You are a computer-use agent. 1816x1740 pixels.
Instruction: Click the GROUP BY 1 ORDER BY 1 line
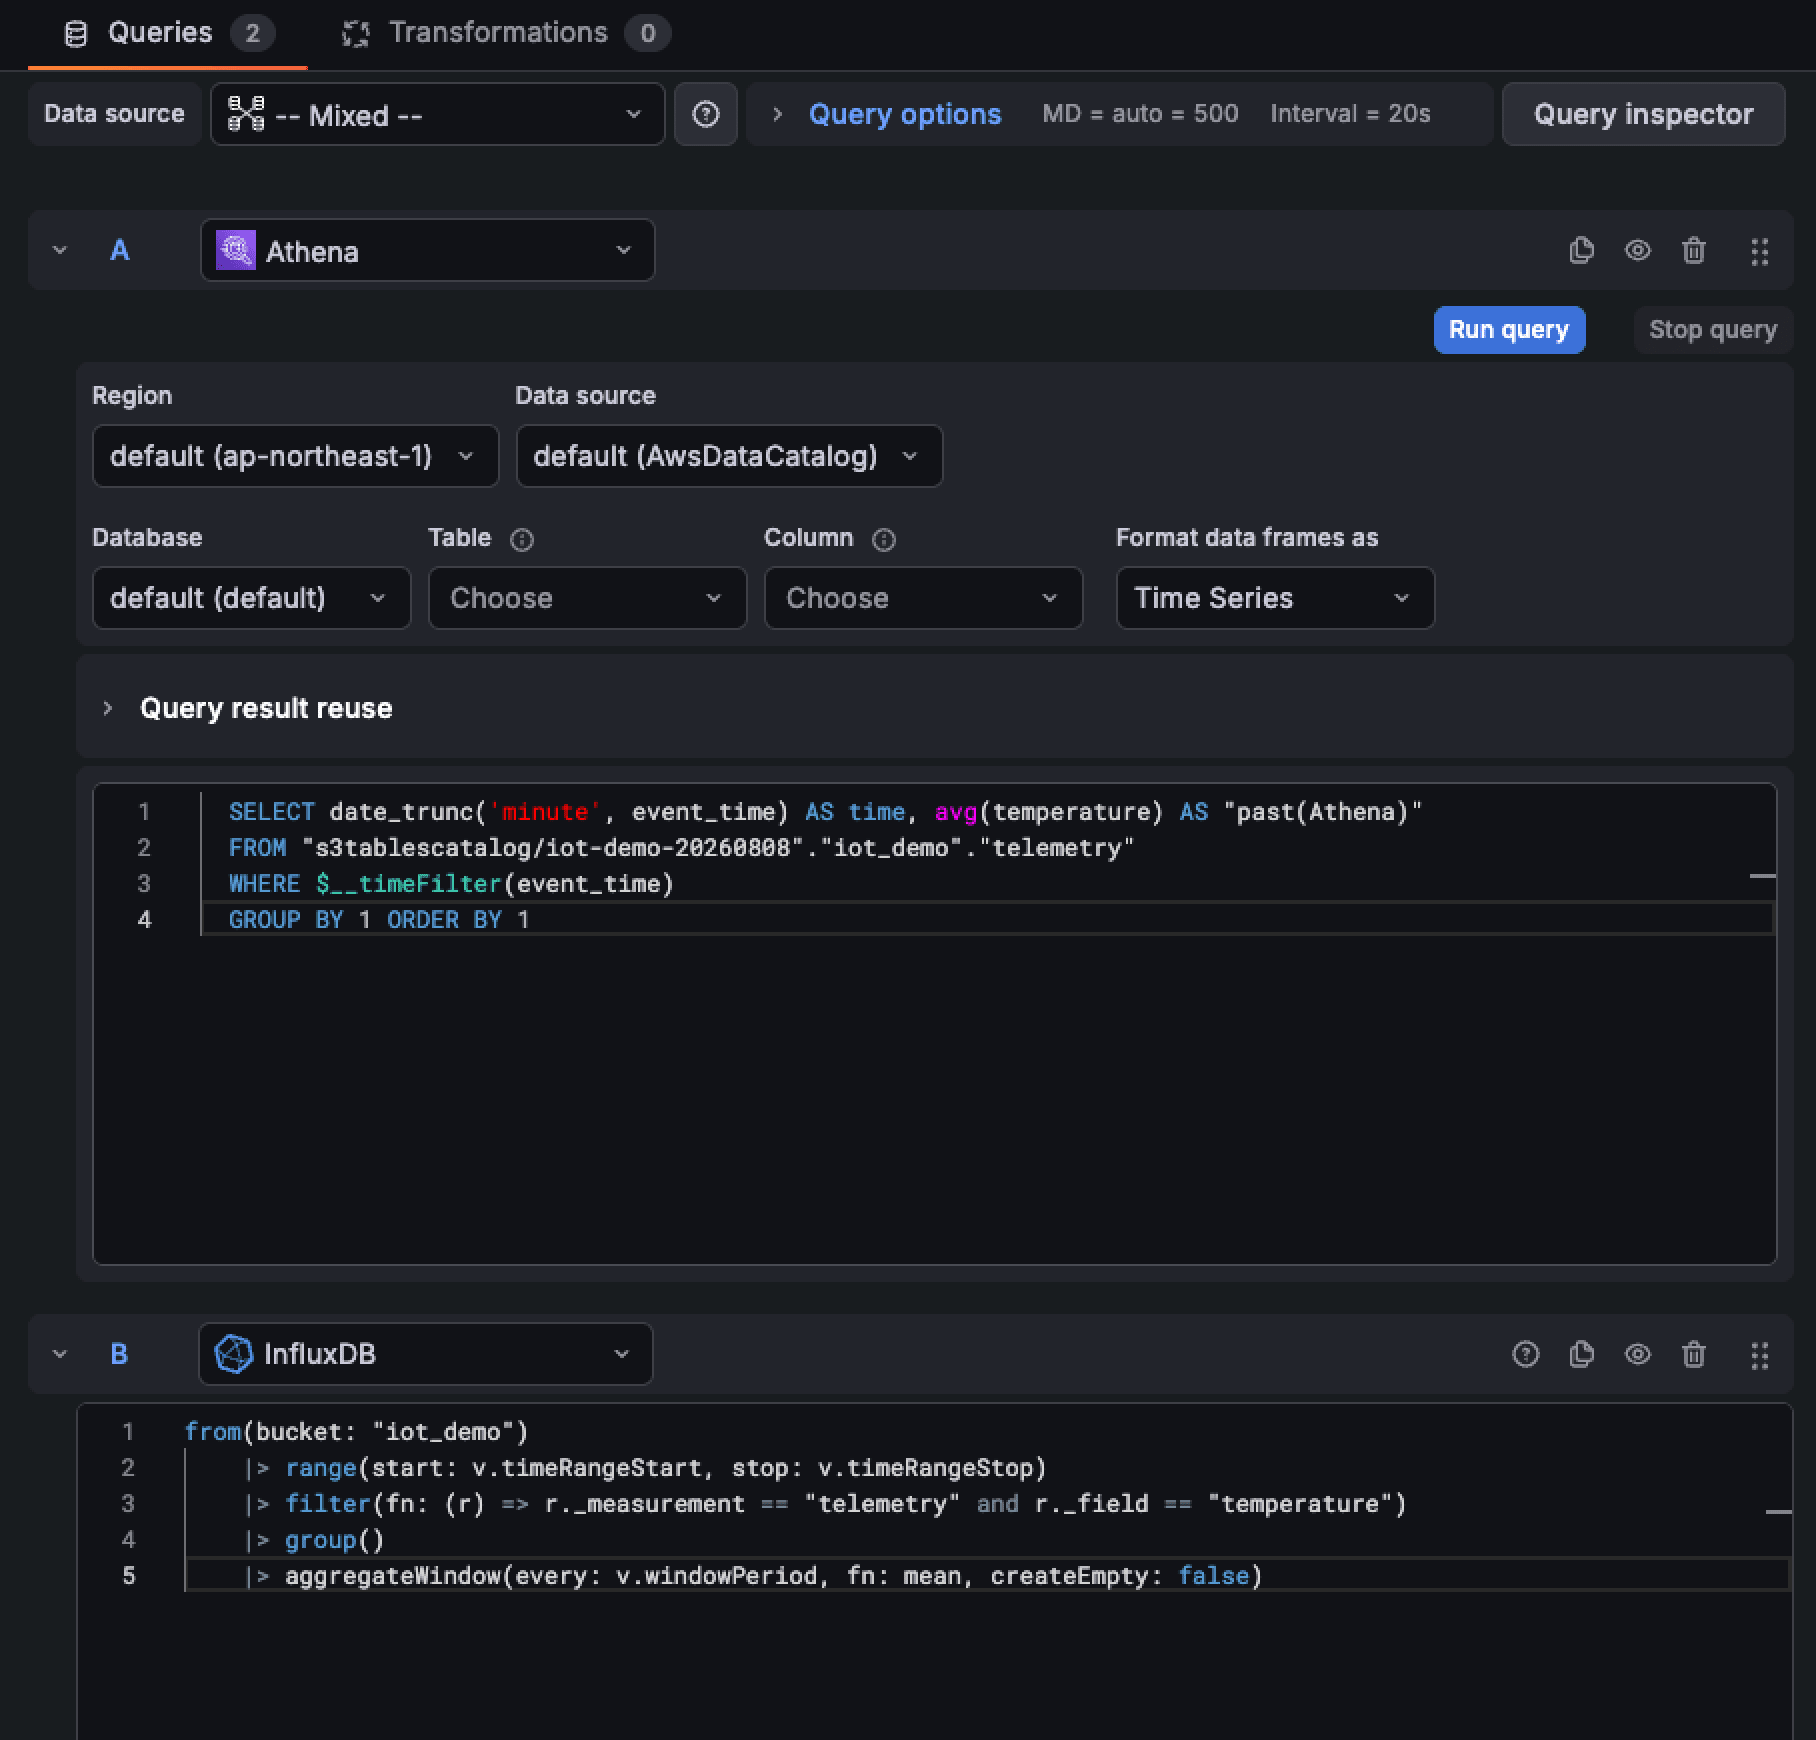point(379,920)
